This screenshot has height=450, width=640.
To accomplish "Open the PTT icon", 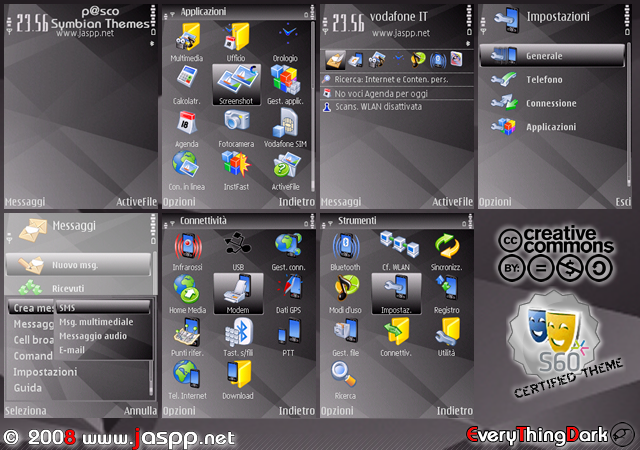I will coord(290,331).
